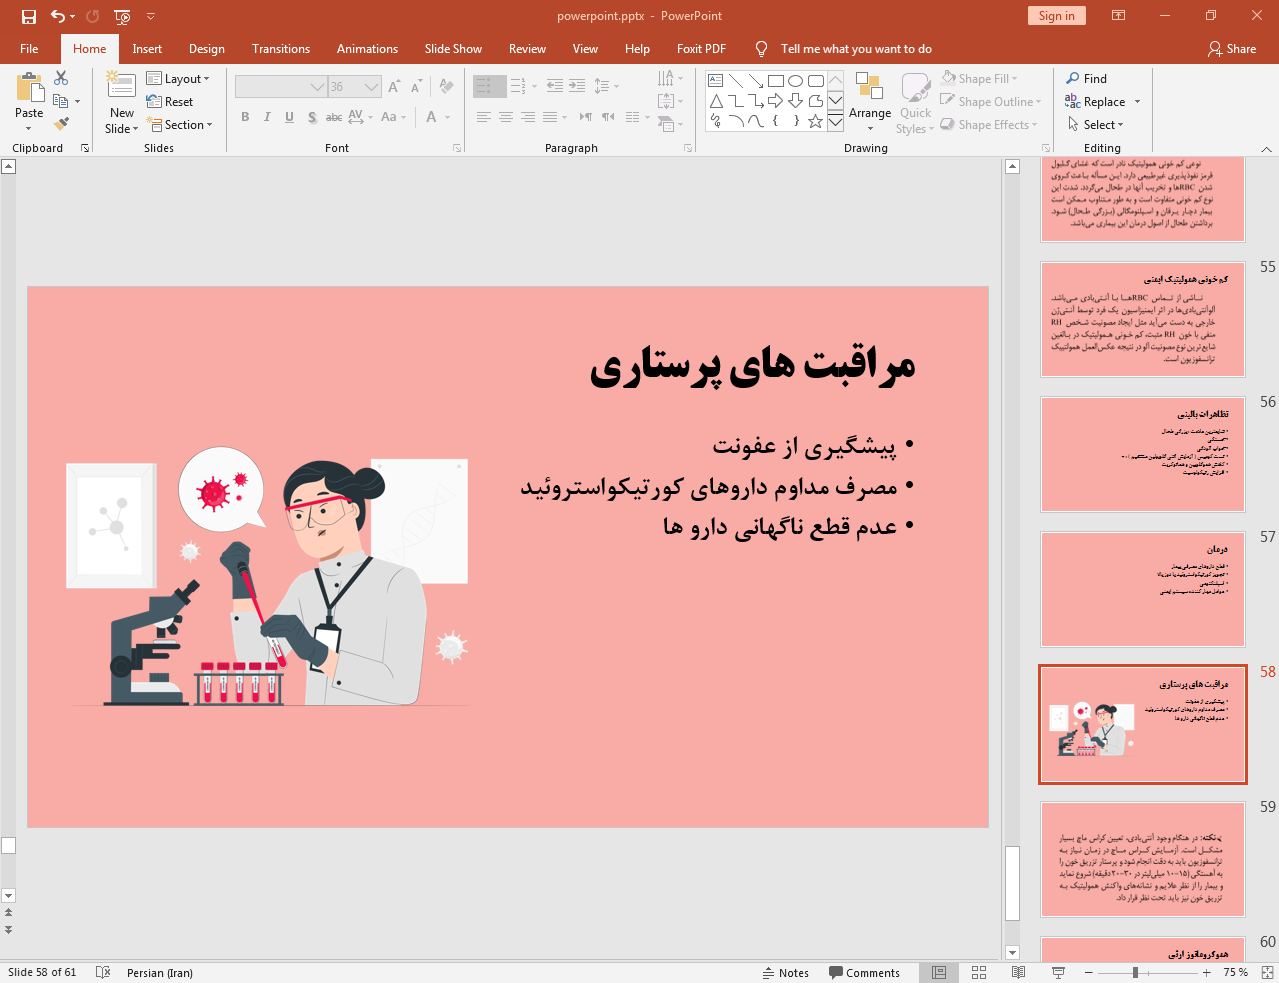The width and height of the screenshot is (1279, 983).
Task: Select slide 59 thumbnail
Action: [x=1143, y=860]
